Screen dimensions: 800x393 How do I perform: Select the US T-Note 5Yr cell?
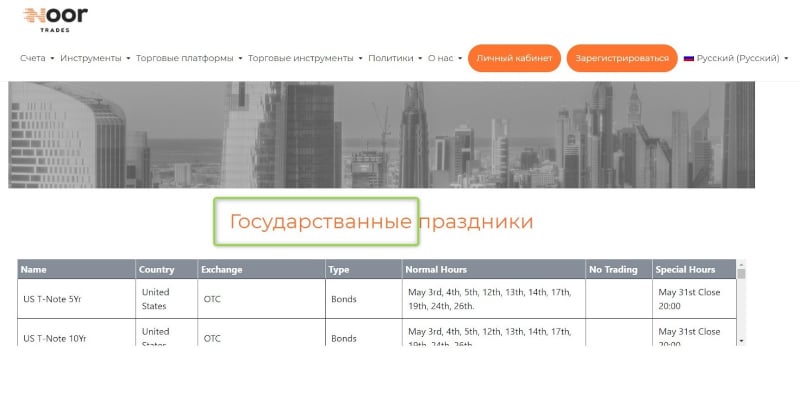[77, 299]
